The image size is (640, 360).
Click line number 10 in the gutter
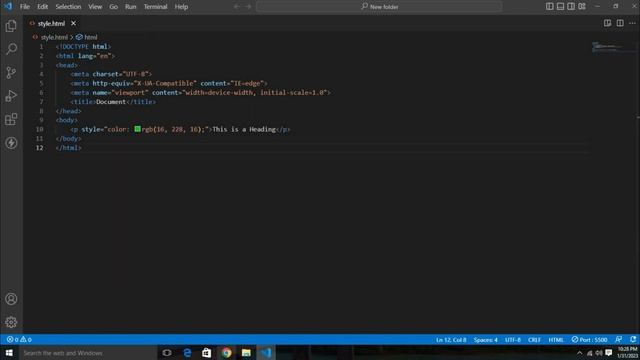[x=39, y=129]
